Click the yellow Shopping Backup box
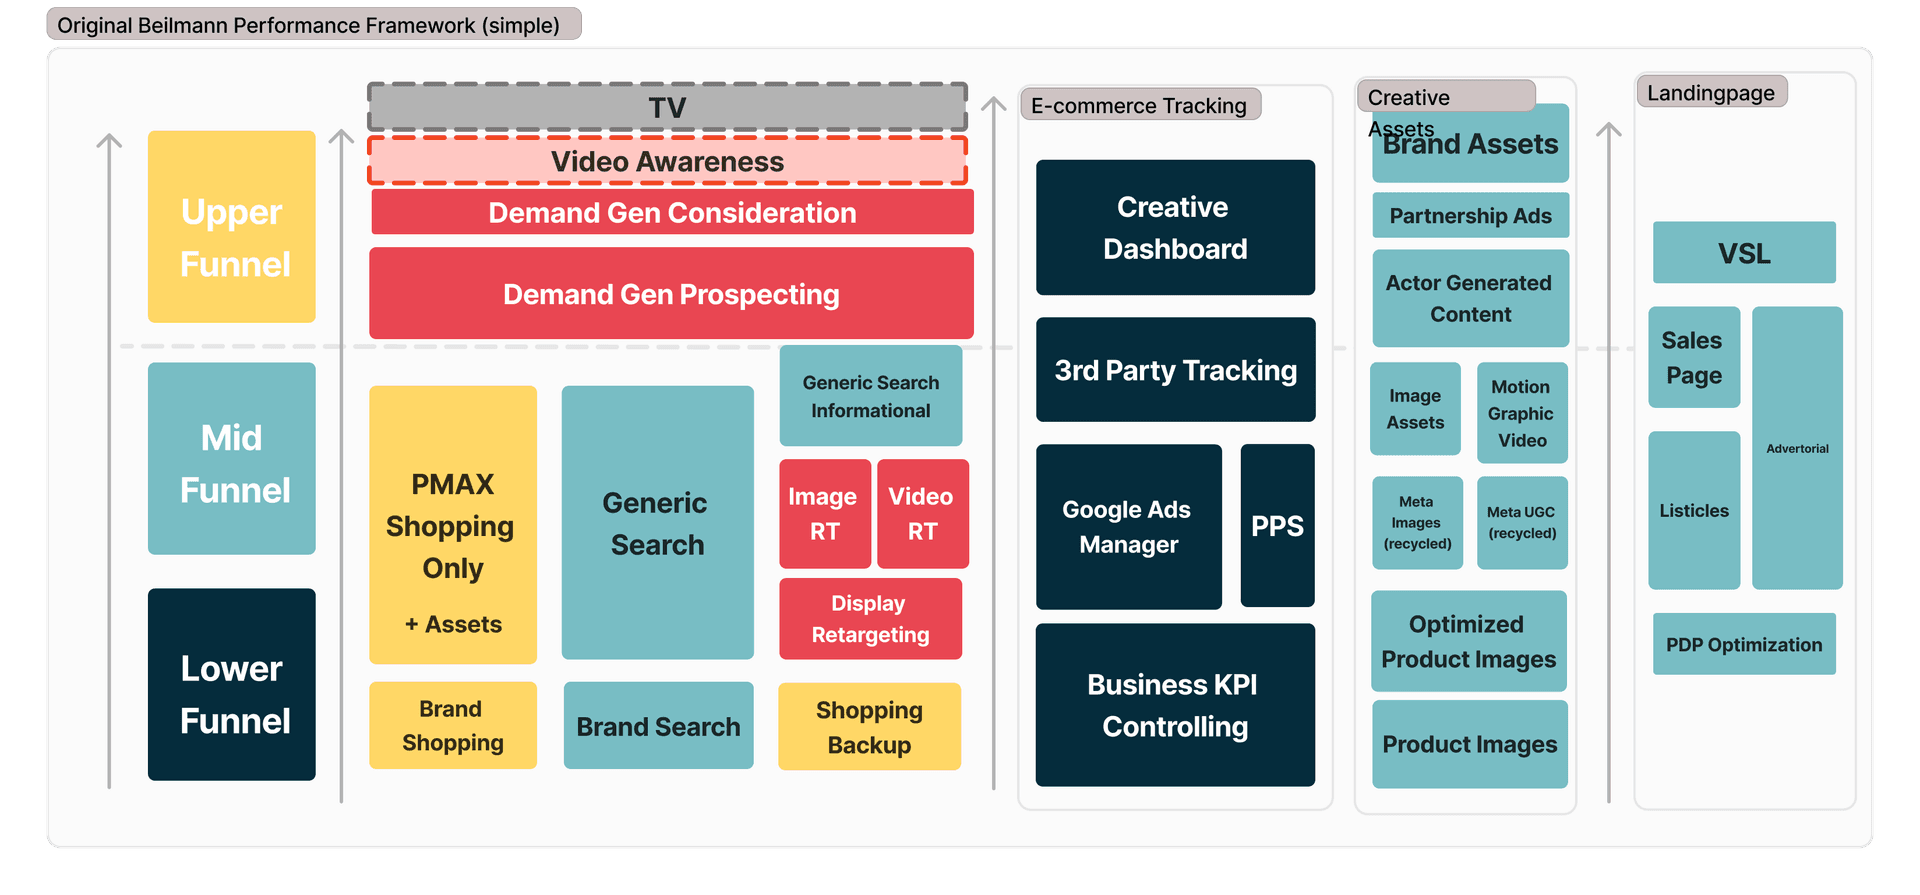 point(869,727)
